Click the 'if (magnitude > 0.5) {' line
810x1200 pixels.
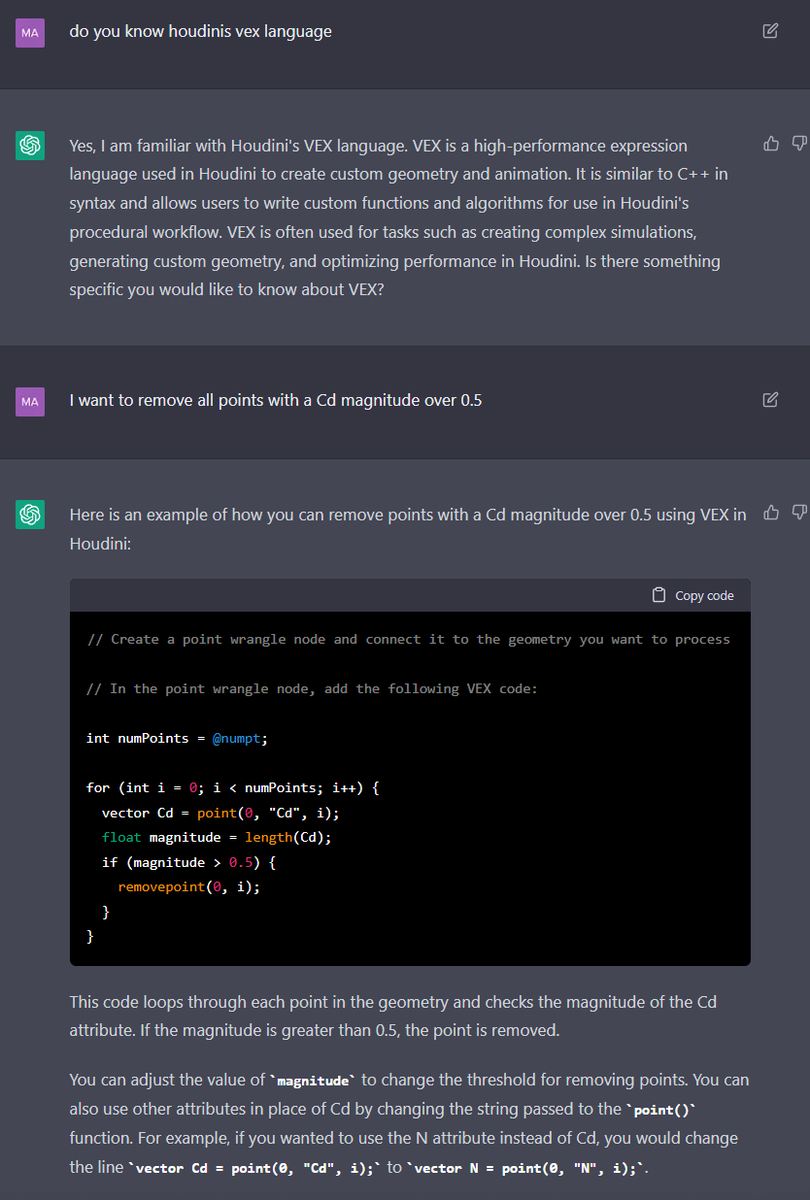coord(188,862)
